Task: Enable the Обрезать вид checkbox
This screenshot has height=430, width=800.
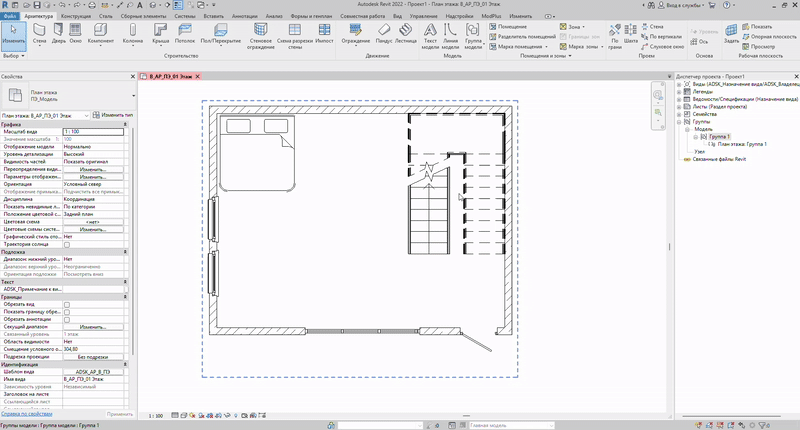Action: (x=67, y=304)
